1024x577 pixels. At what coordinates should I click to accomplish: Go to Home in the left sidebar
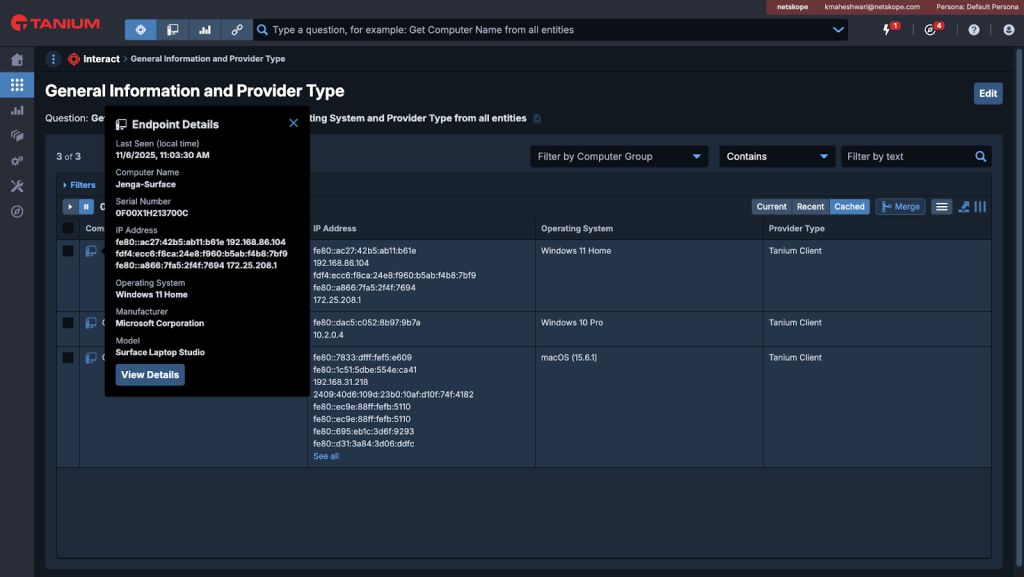(17, 59)
